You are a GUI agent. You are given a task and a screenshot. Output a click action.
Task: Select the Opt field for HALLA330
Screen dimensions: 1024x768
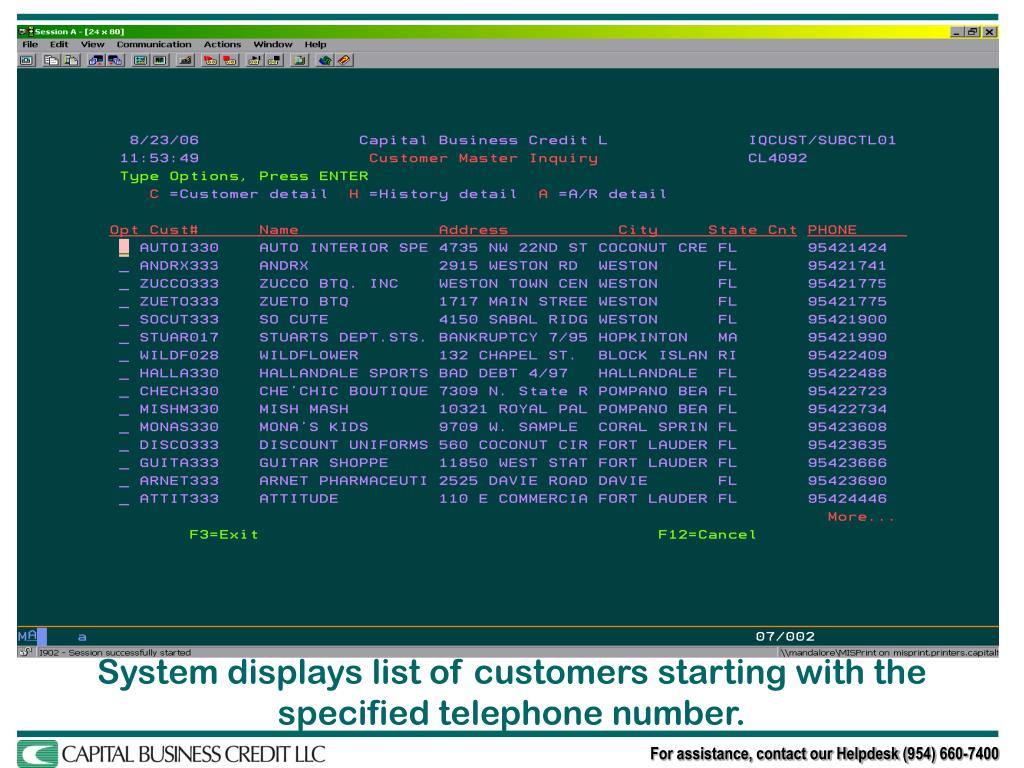tap(124, 374)
